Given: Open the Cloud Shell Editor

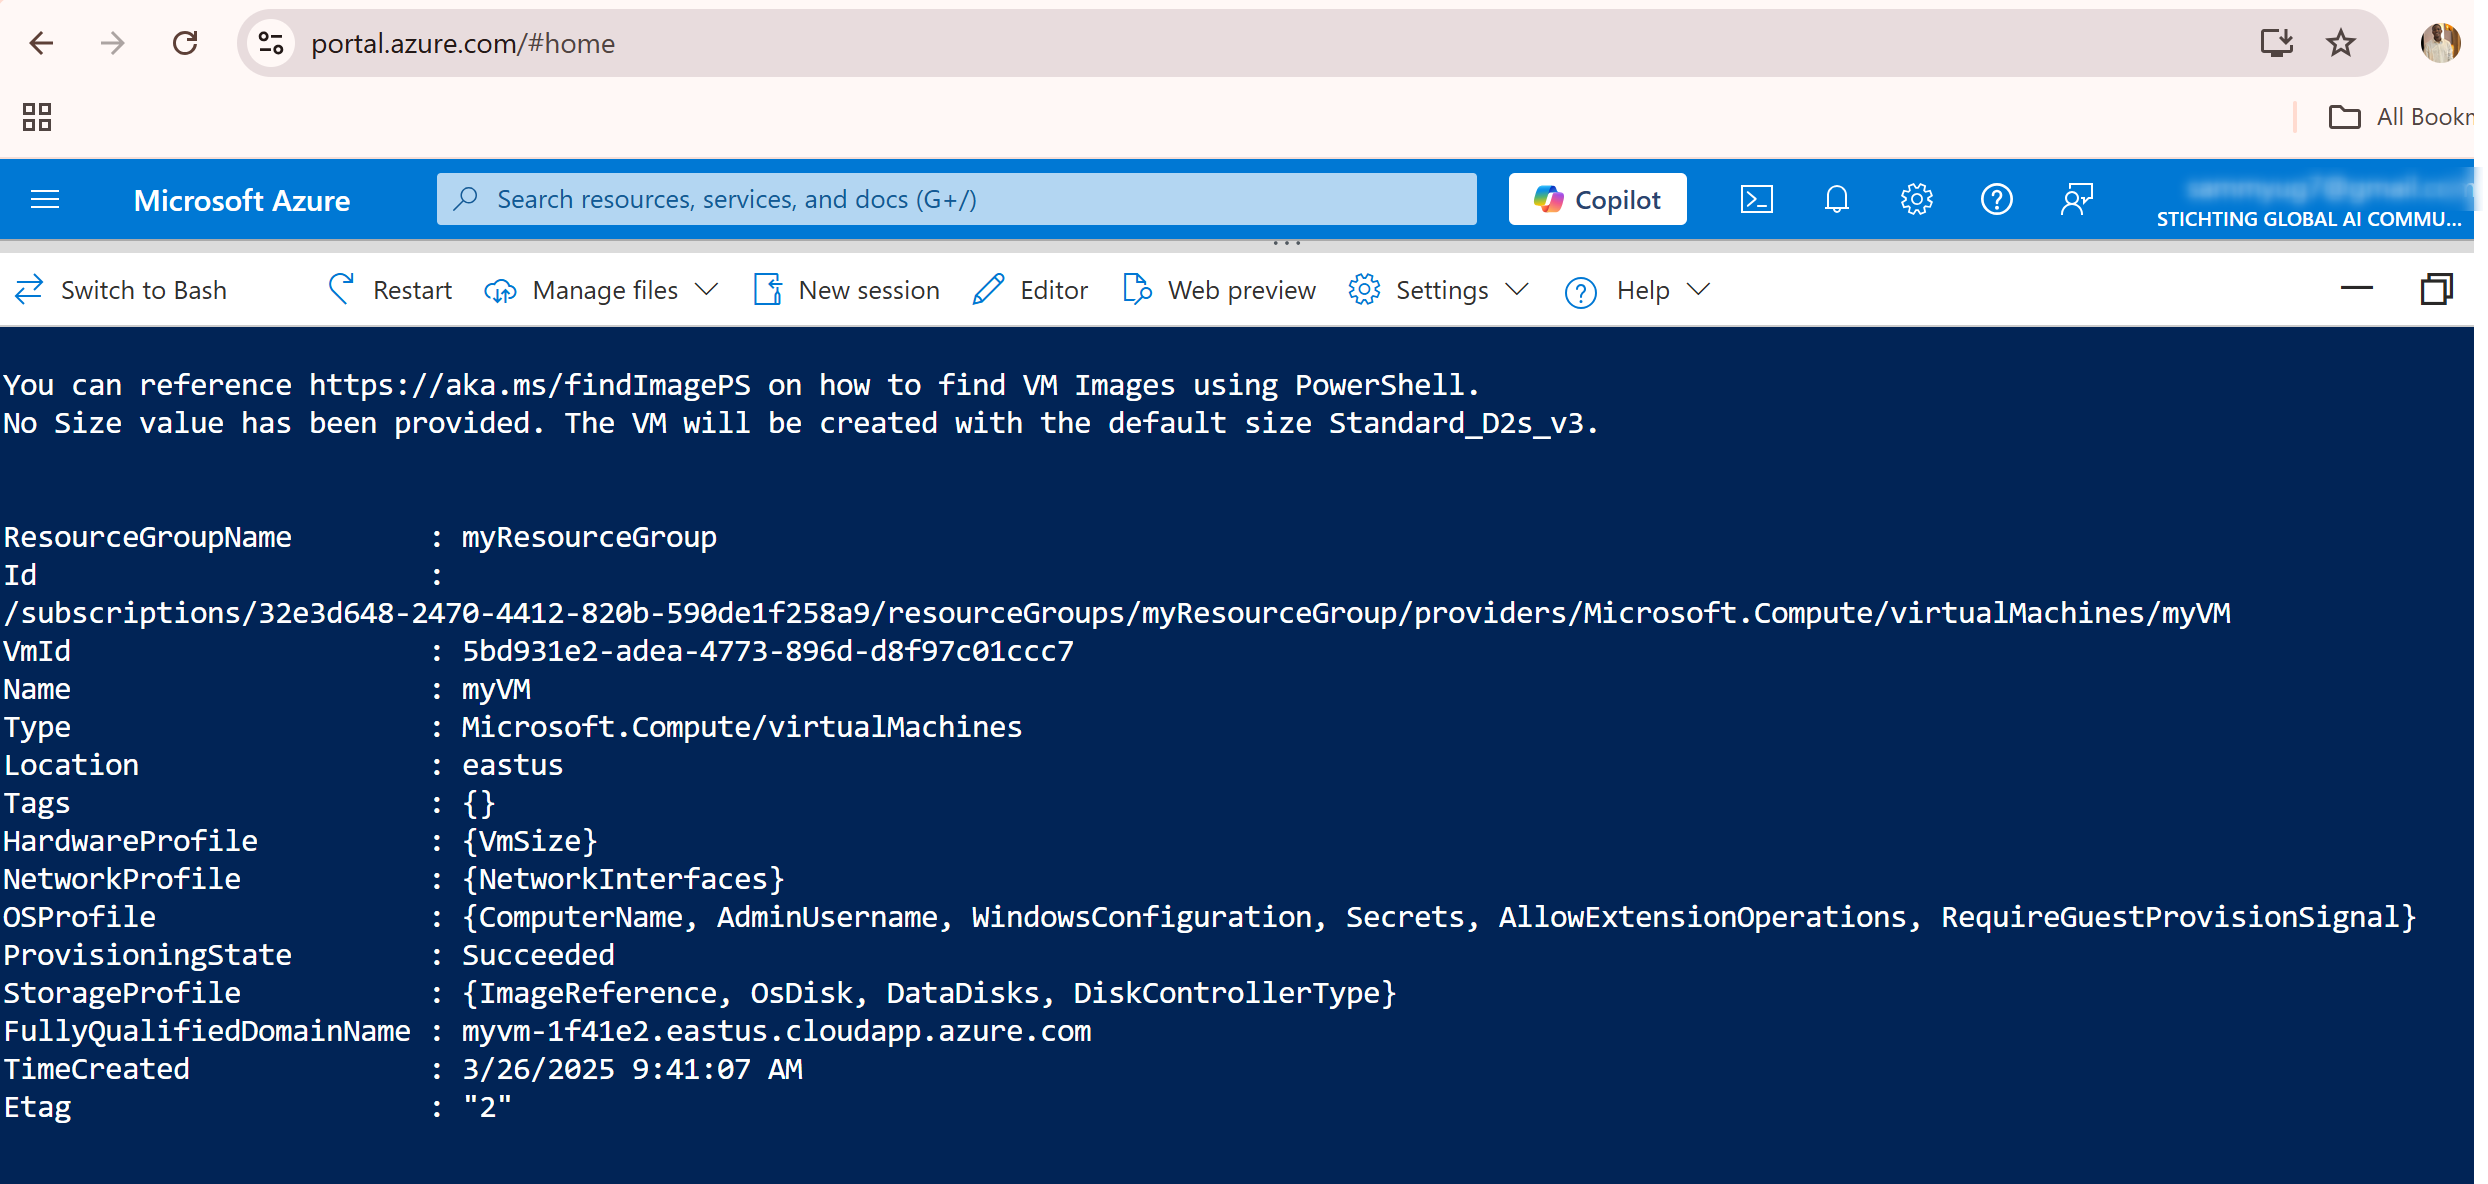Looking at the screenshot, I should [x=1030, y=290].
